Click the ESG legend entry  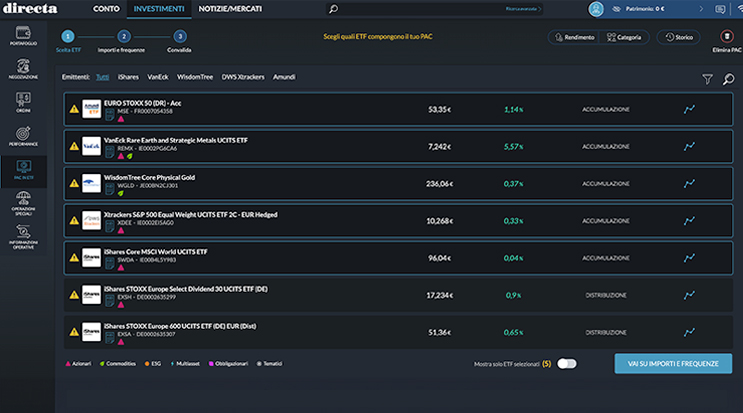point(153,364)
